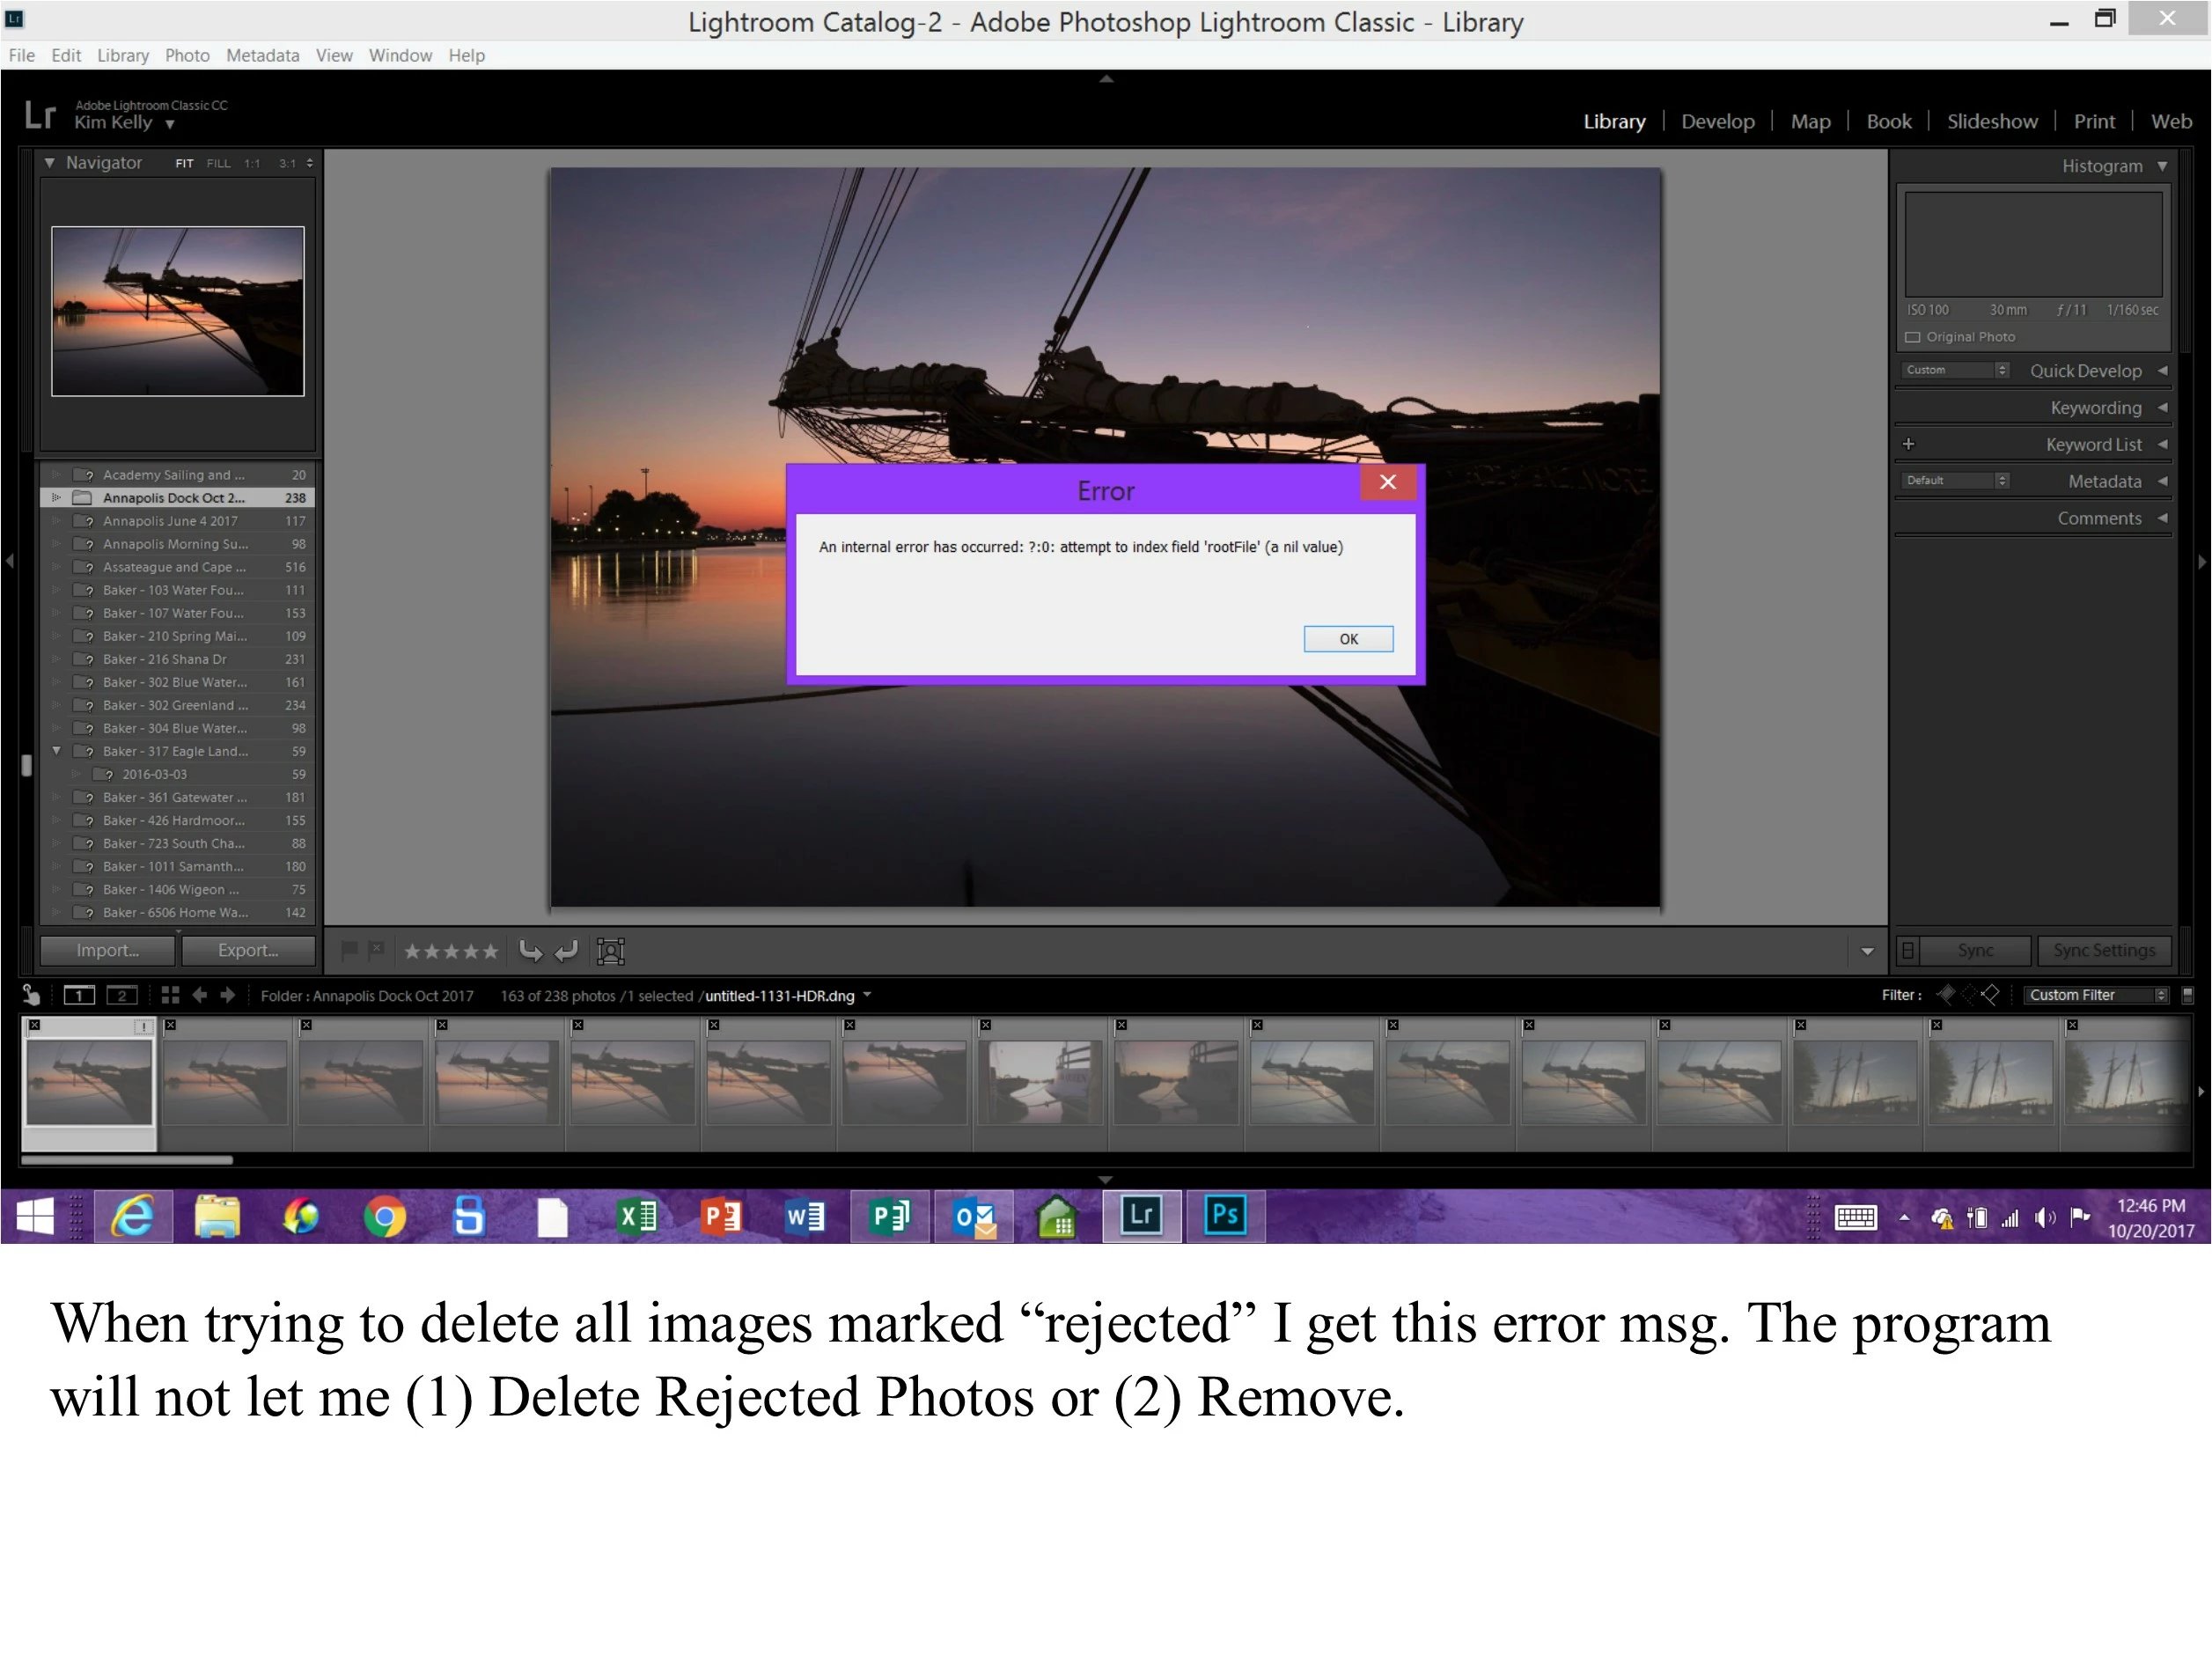This screenshot has width=2212, height=1662.
Task: Click the rotate photo right arrow icon
Action: (x=567, y=951)
